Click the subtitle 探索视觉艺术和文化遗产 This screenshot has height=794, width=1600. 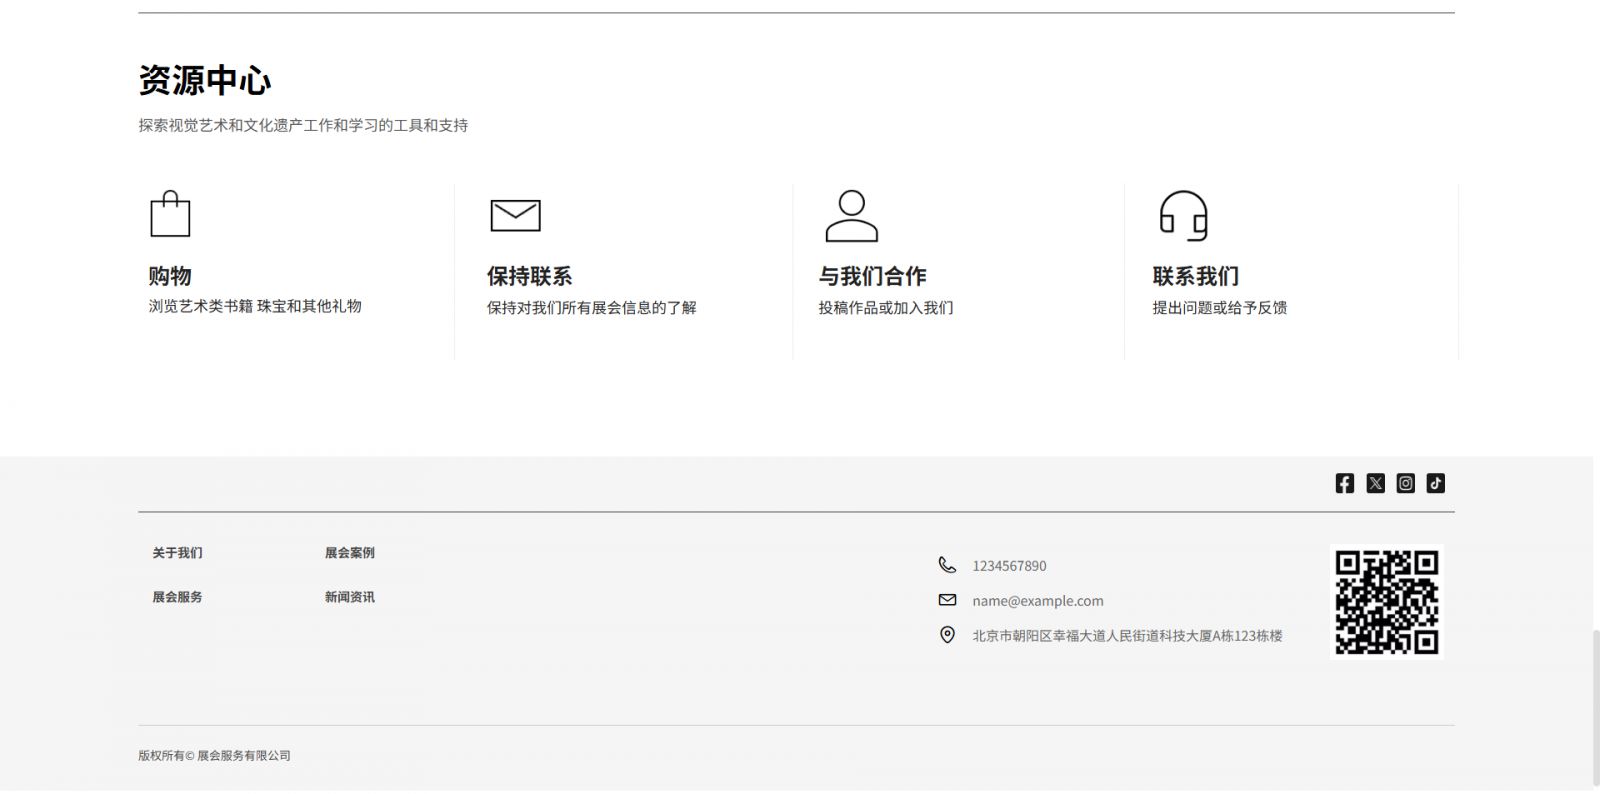point(303,125)
